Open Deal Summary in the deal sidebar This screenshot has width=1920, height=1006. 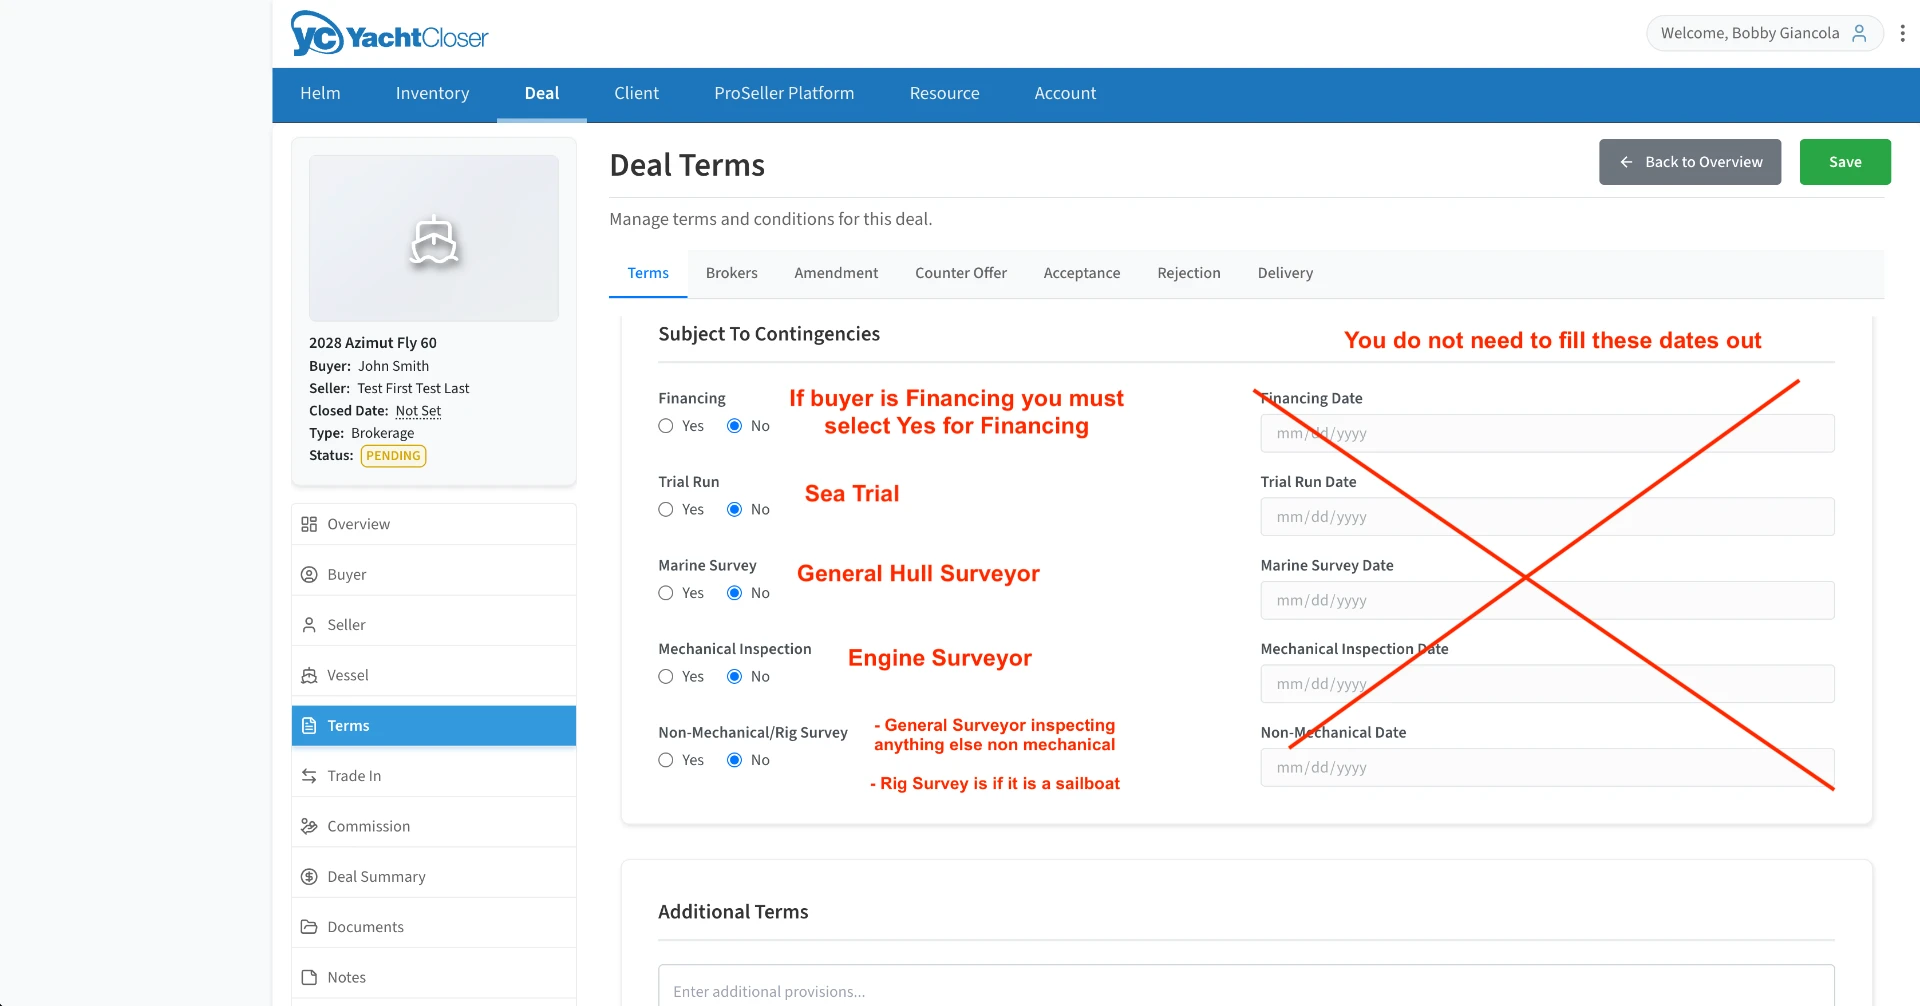coord(434,877)
